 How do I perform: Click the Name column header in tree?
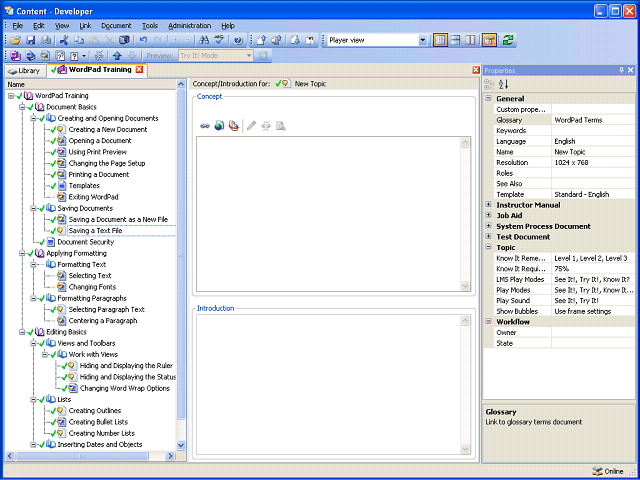point(91,84)
